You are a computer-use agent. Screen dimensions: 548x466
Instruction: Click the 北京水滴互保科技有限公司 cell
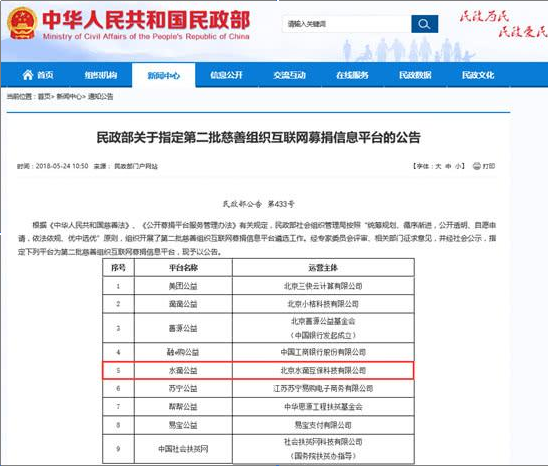click(323, 370)
